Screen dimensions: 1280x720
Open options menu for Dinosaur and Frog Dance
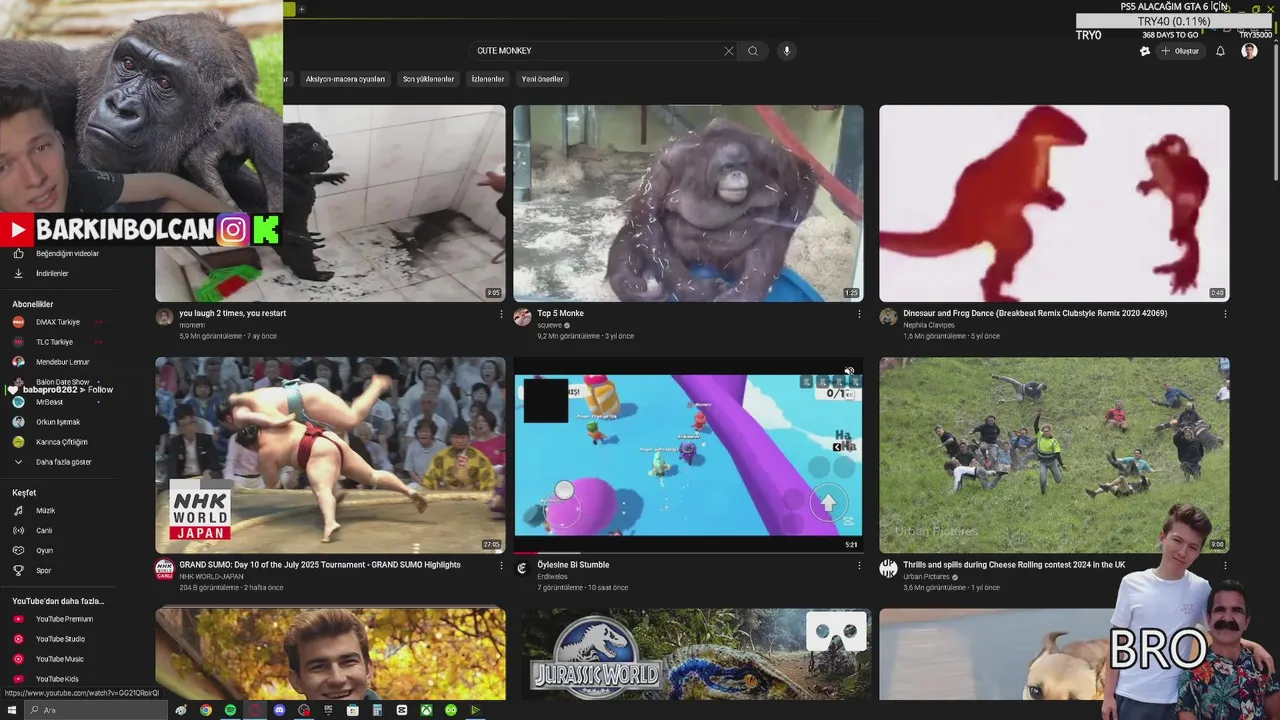(1225, 314)
